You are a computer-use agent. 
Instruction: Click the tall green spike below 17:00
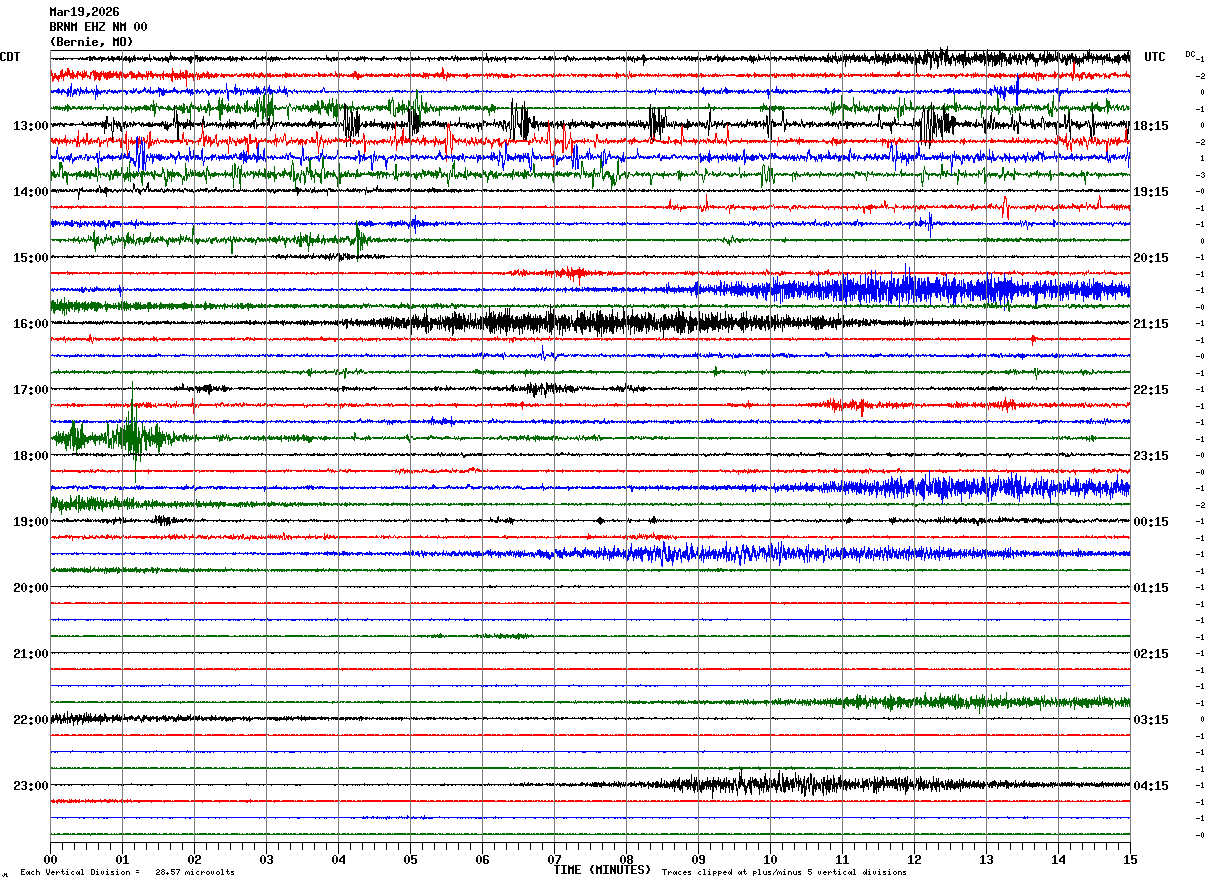133,430
